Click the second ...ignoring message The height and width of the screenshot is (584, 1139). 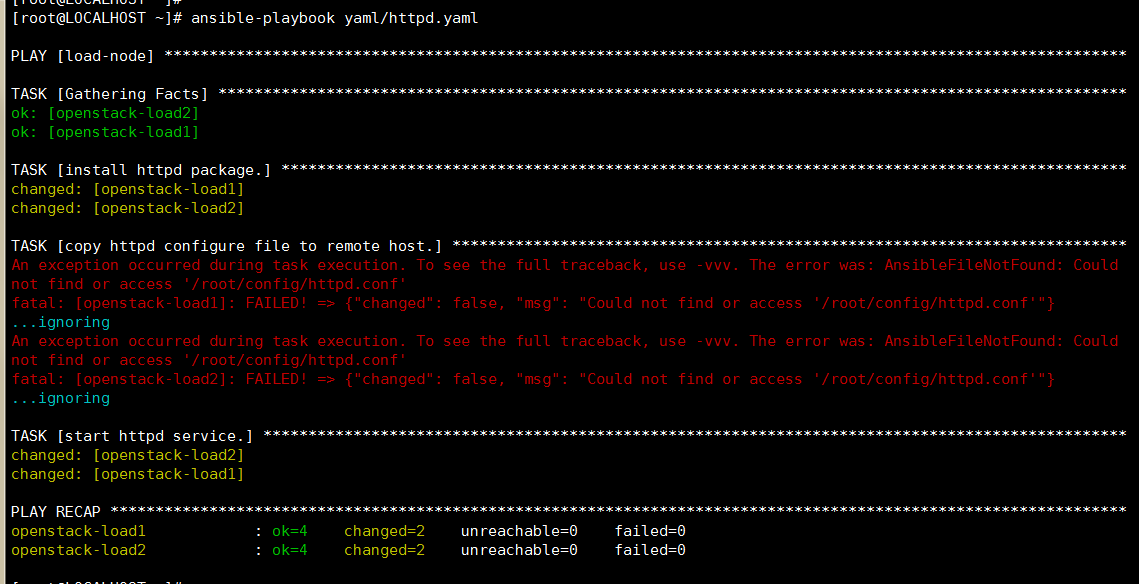[60, 398]
